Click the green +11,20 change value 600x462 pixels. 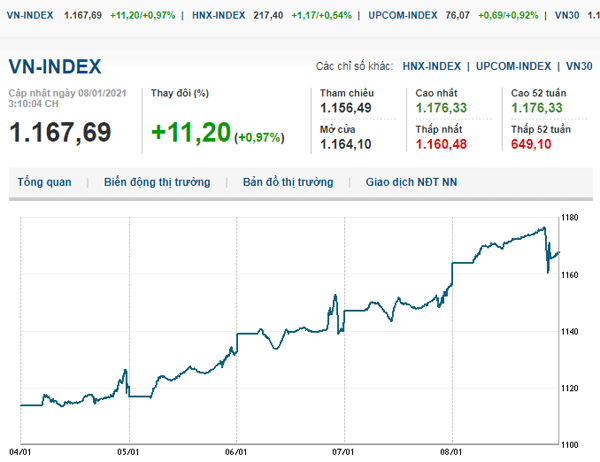pyautogui.click(x=191, y=132)
